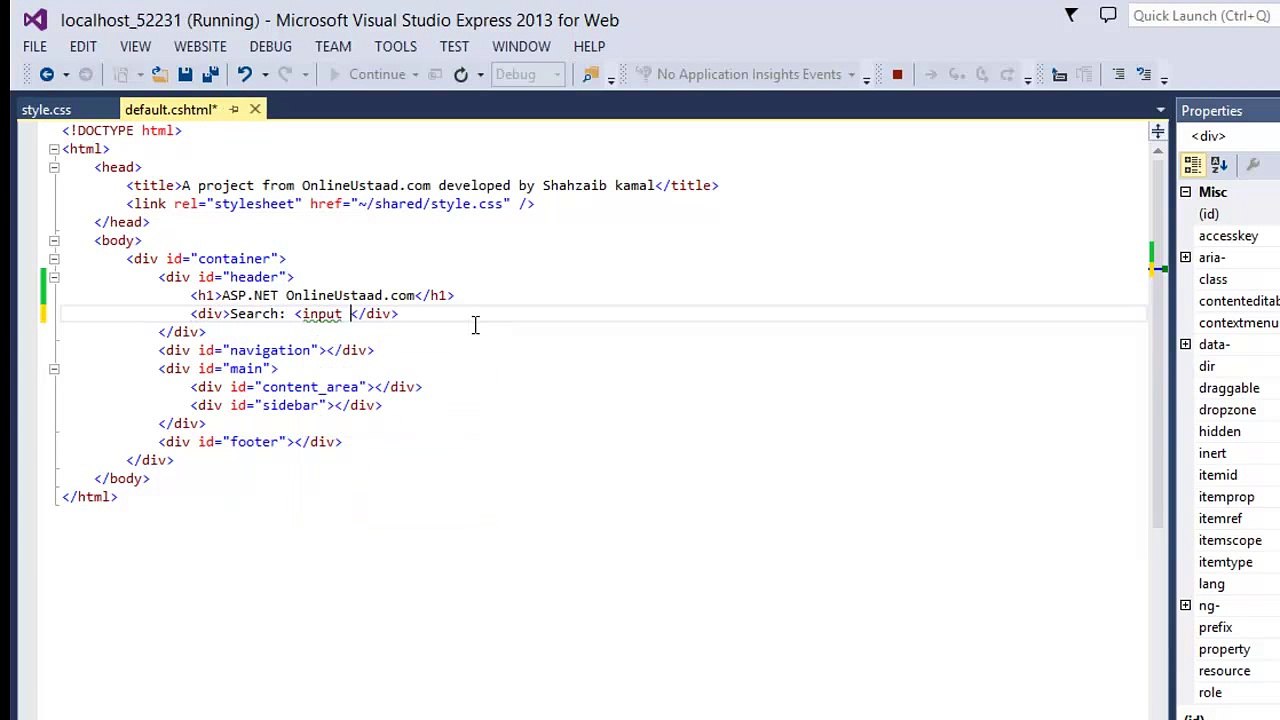The image size is (1280, 720).
Task: Stop debugging with the red square icon
Action: pyautogui.click(x=897, y=74)
